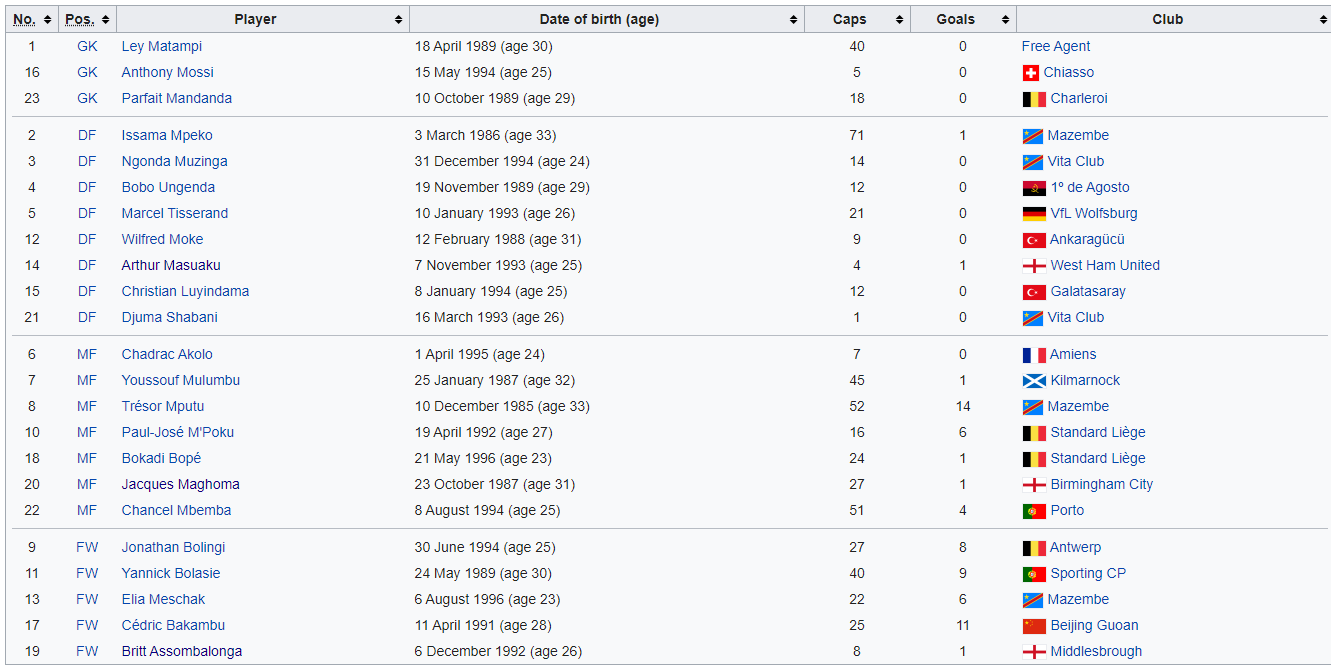Open the Yannick Bolasie player page

[170, 574]
